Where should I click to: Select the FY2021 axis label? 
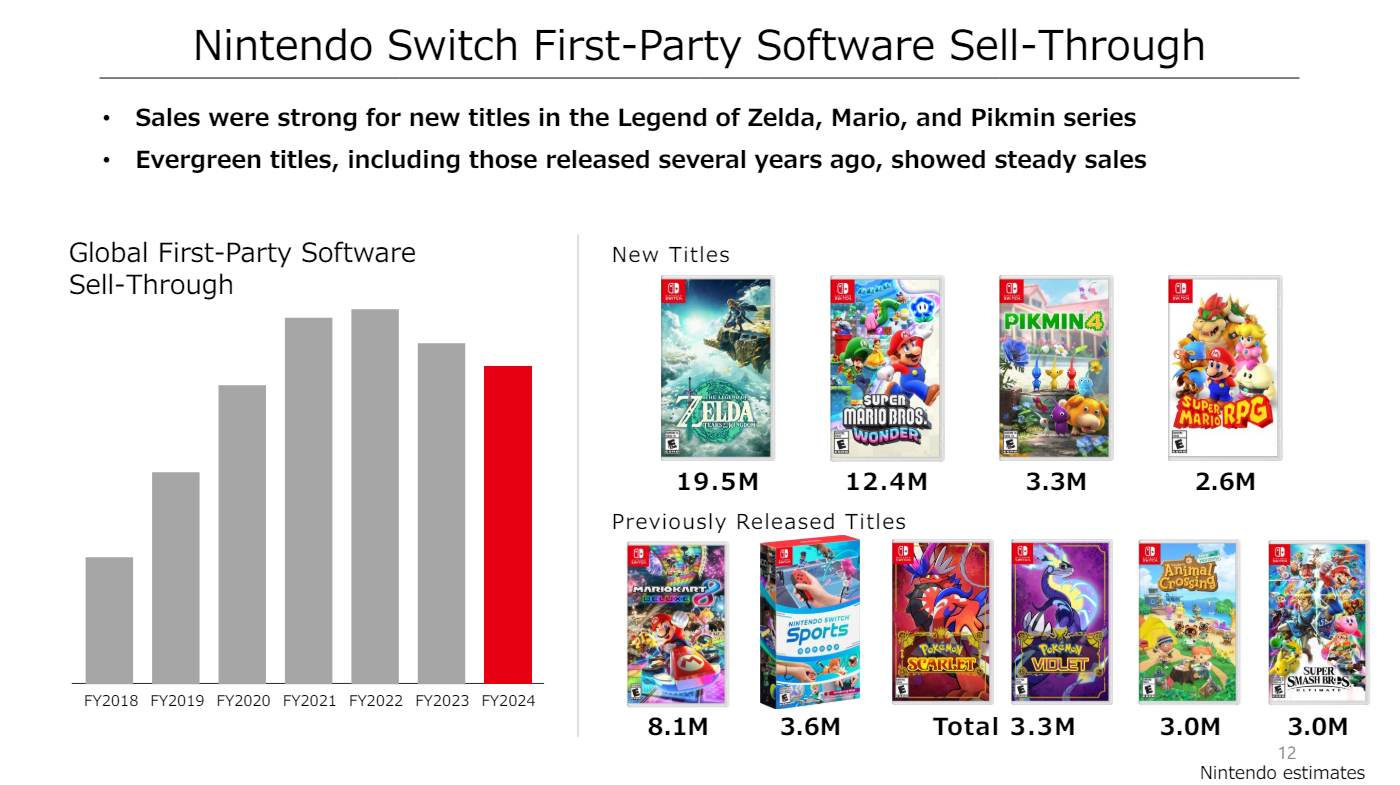click(309, 701)
